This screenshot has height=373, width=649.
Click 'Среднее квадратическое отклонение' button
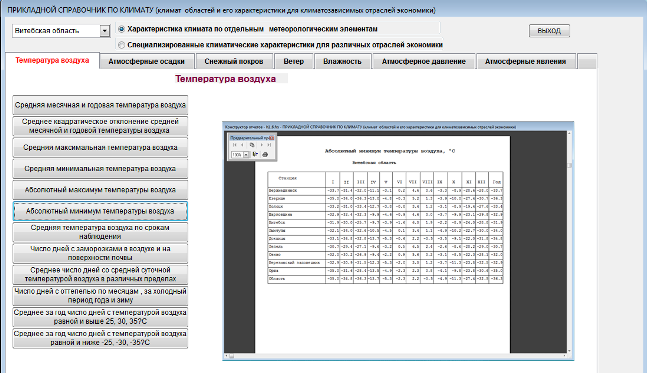[x=100, y=126]
